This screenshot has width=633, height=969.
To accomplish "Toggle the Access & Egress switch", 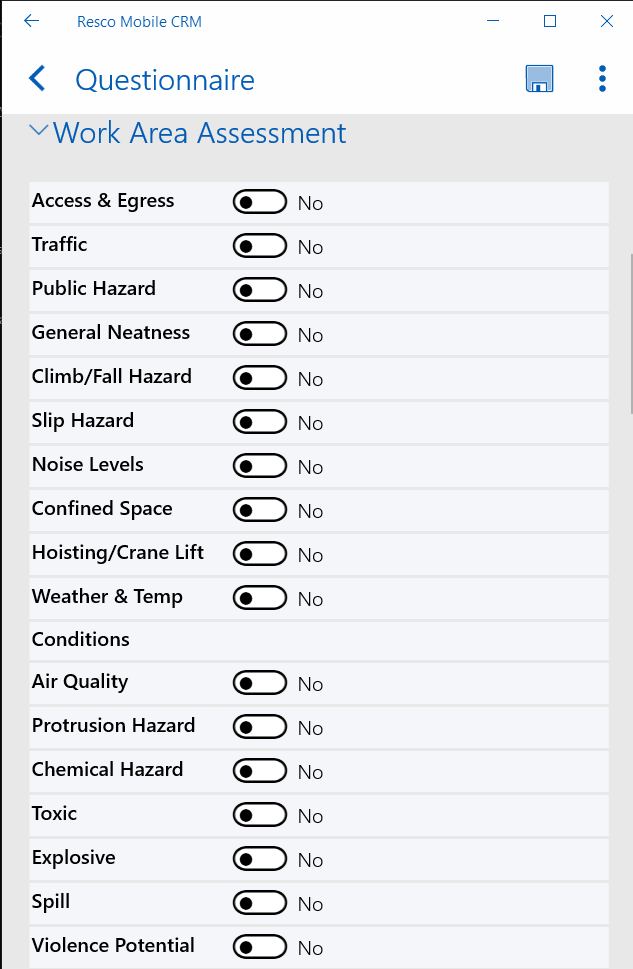I will click(260, 201).
